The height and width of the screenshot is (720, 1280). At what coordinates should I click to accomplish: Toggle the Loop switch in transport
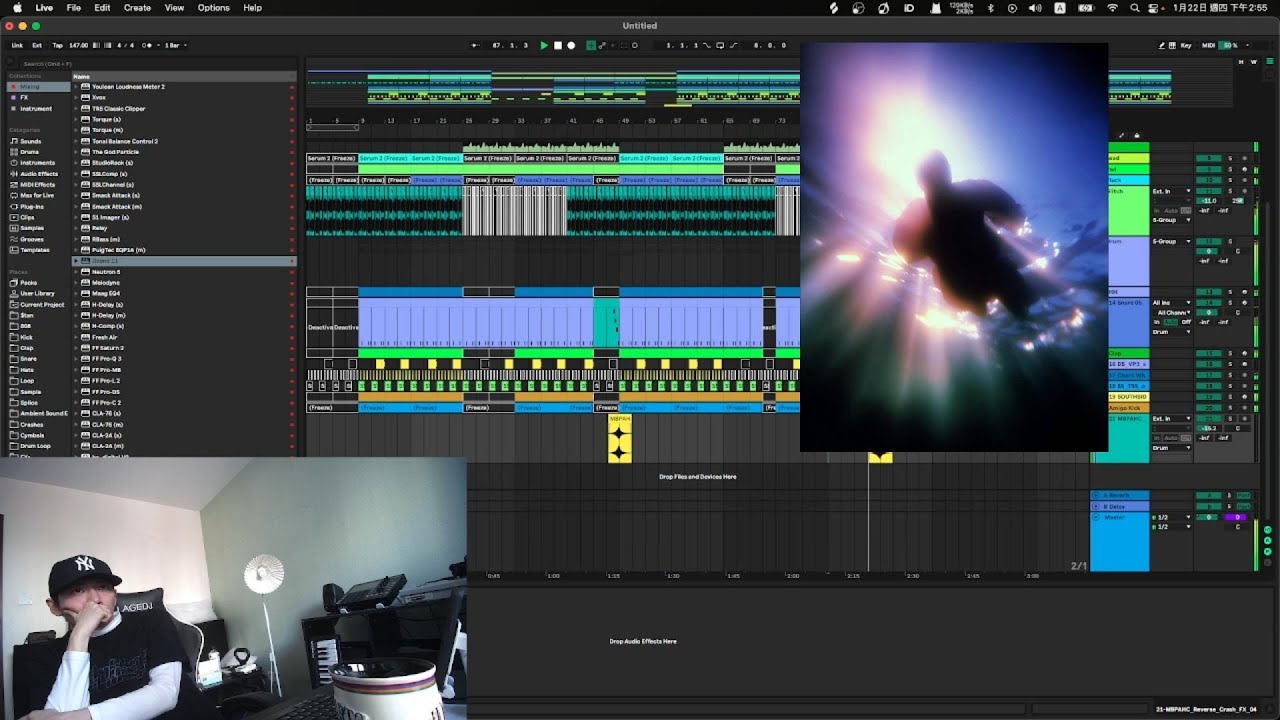coord(720,45)
